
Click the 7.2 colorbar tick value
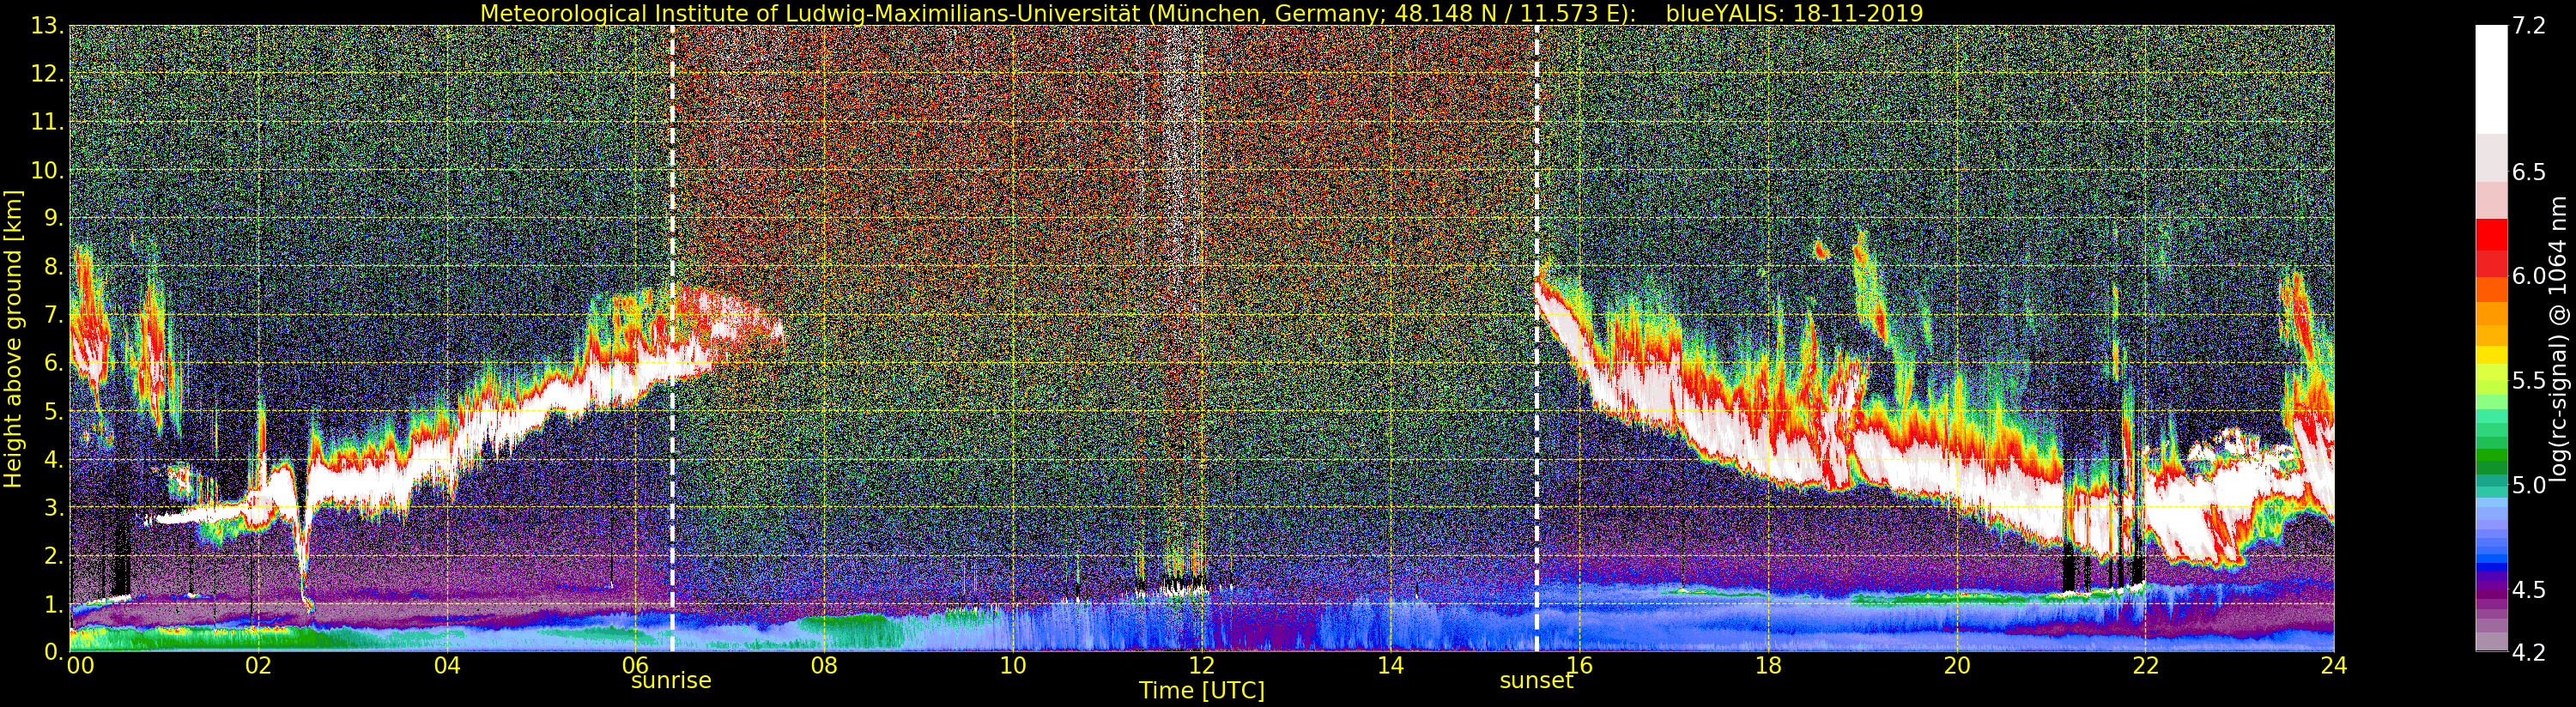[x=2528, y=26]
